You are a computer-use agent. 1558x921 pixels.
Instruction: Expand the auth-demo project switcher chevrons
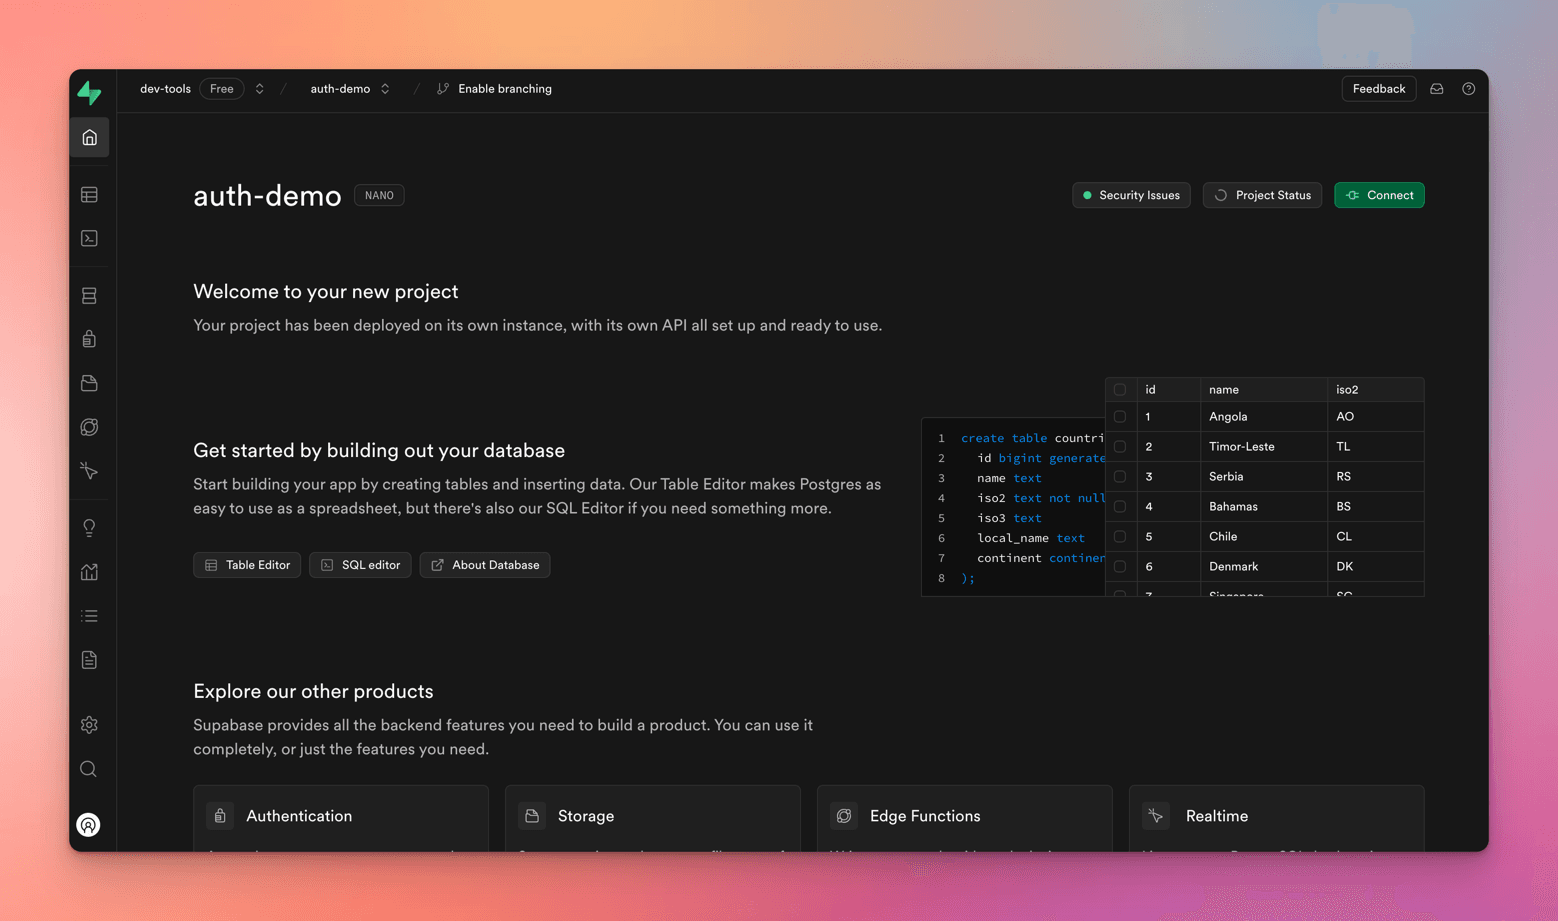[x=385, y=89]
